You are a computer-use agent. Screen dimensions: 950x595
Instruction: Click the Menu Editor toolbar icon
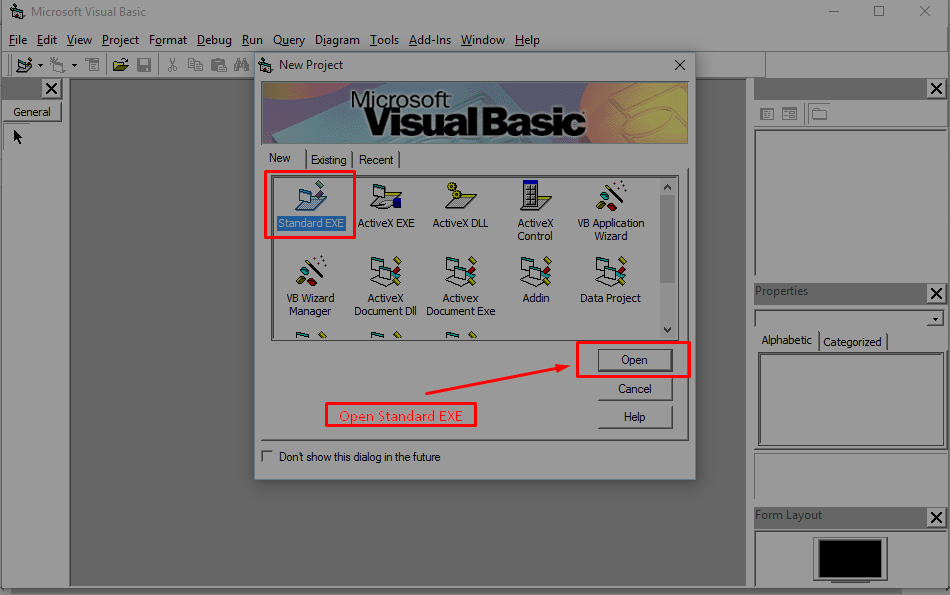coord(93,65)
